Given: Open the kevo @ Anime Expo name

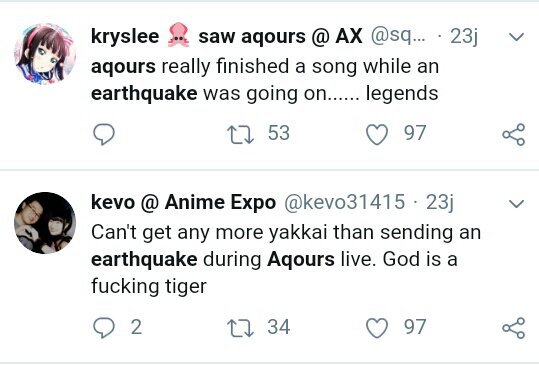Looking at the screenshot, I should click(183, 202).
